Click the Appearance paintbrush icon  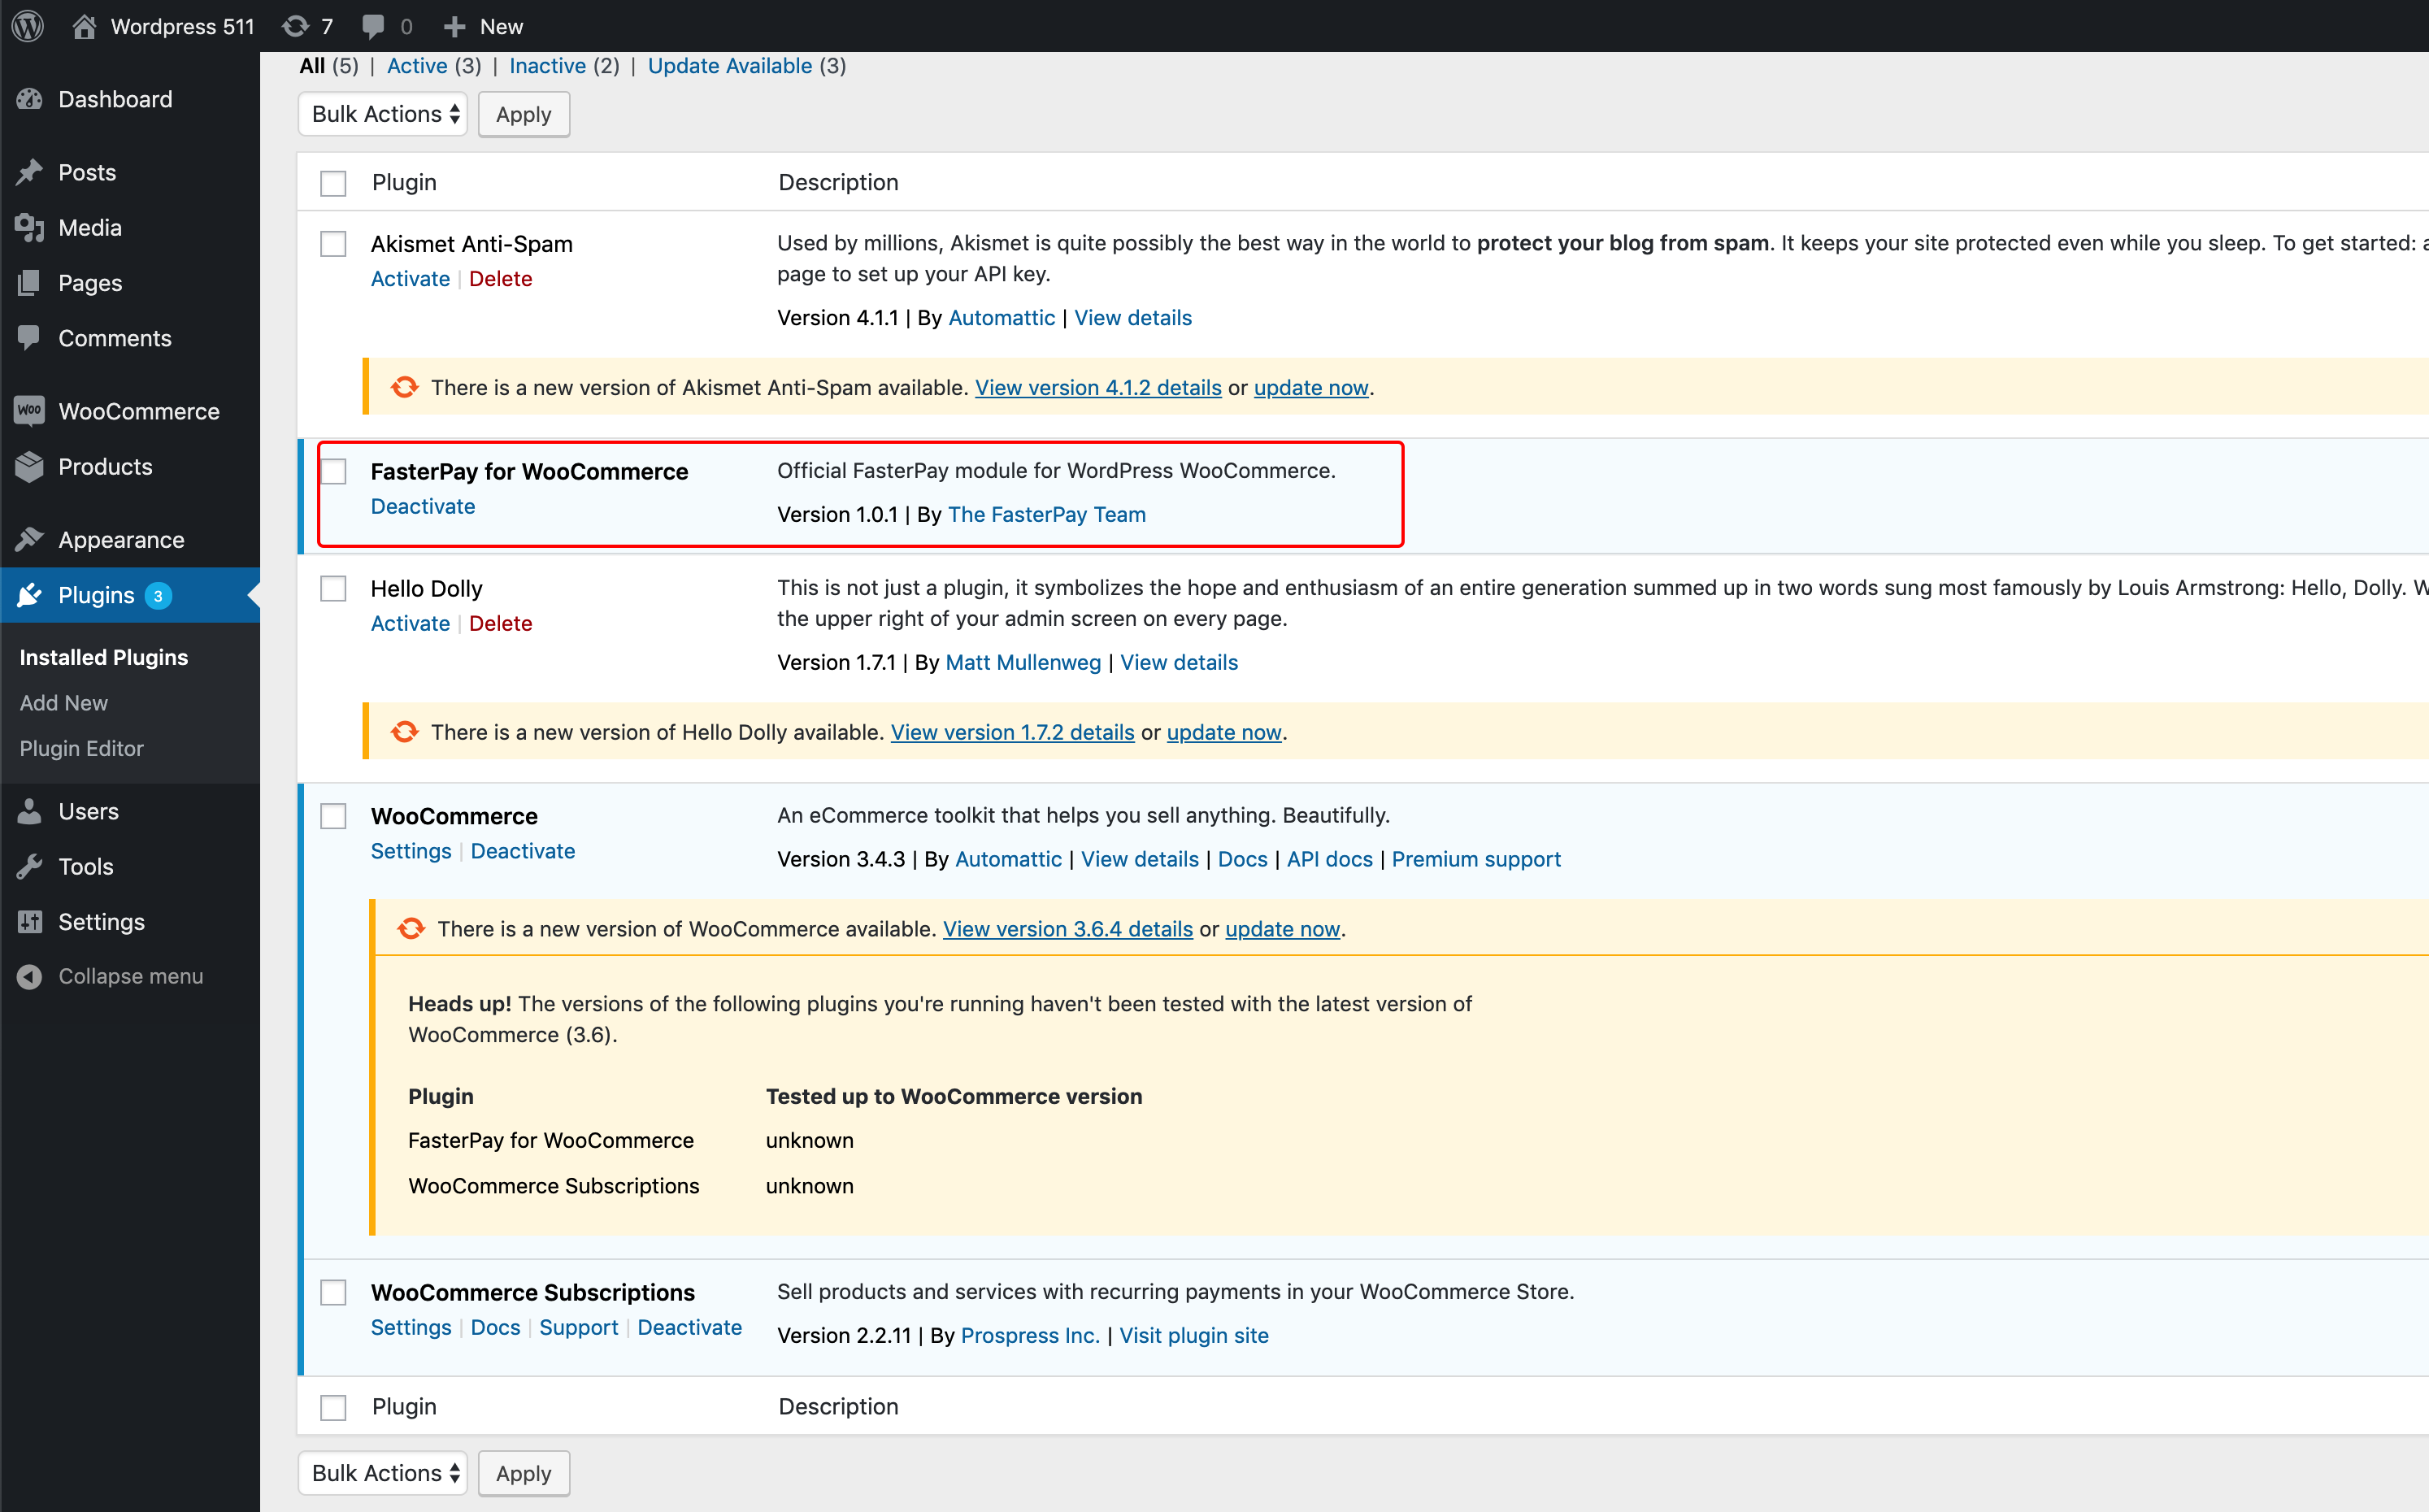coord(30,540)
